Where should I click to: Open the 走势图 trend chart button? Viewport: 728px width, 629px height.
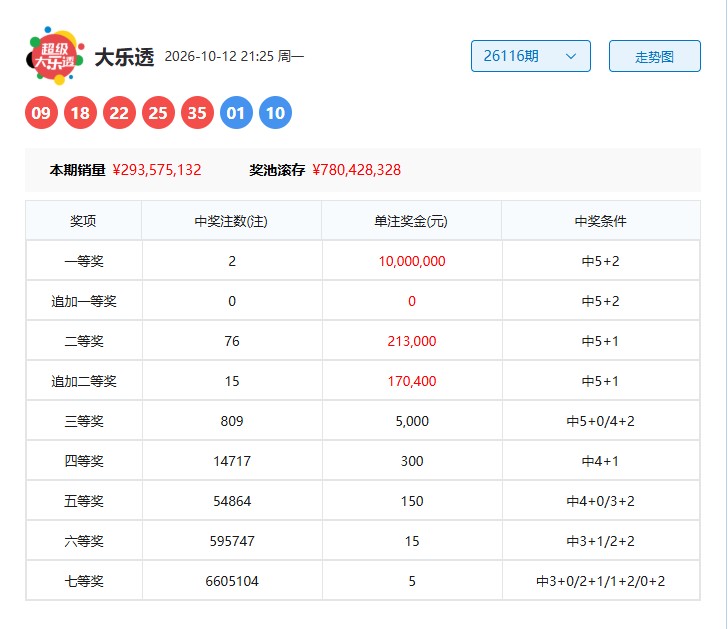click(655, 56)
